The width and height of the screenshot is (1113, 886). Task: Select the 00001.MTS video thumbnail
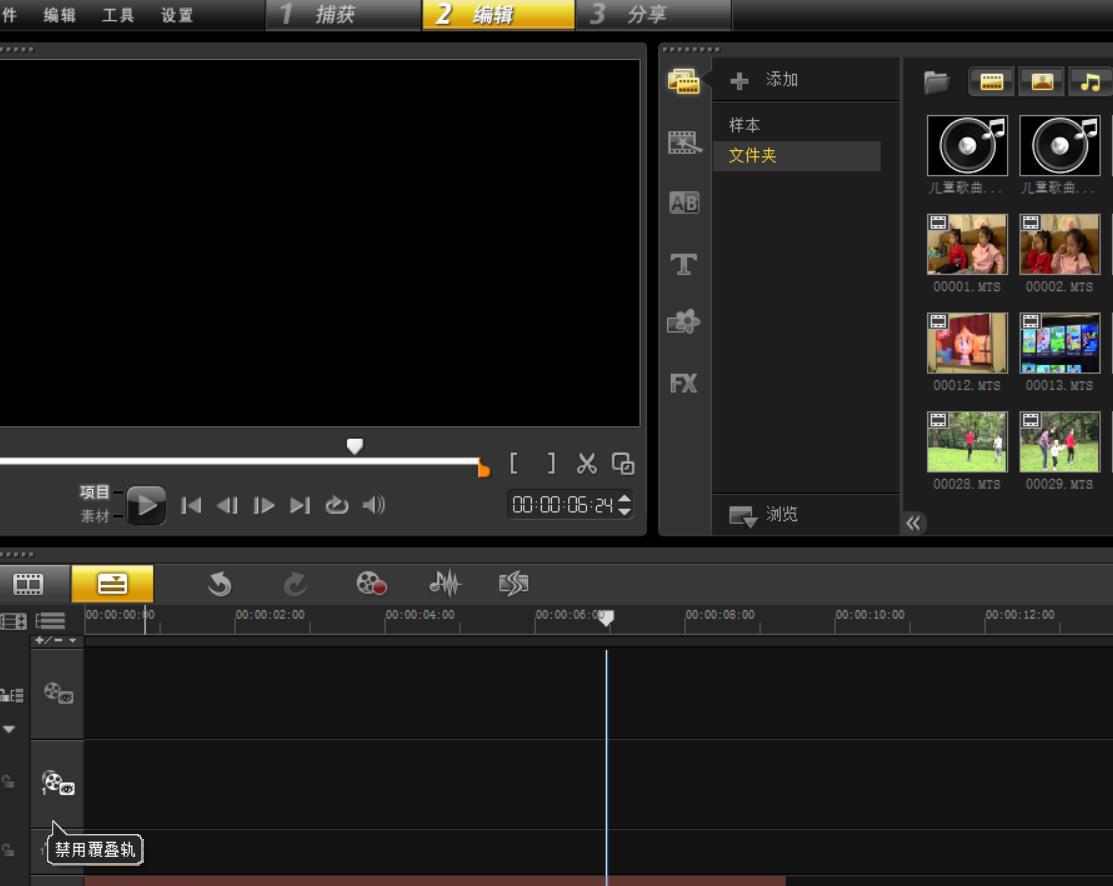coord(967,244)
